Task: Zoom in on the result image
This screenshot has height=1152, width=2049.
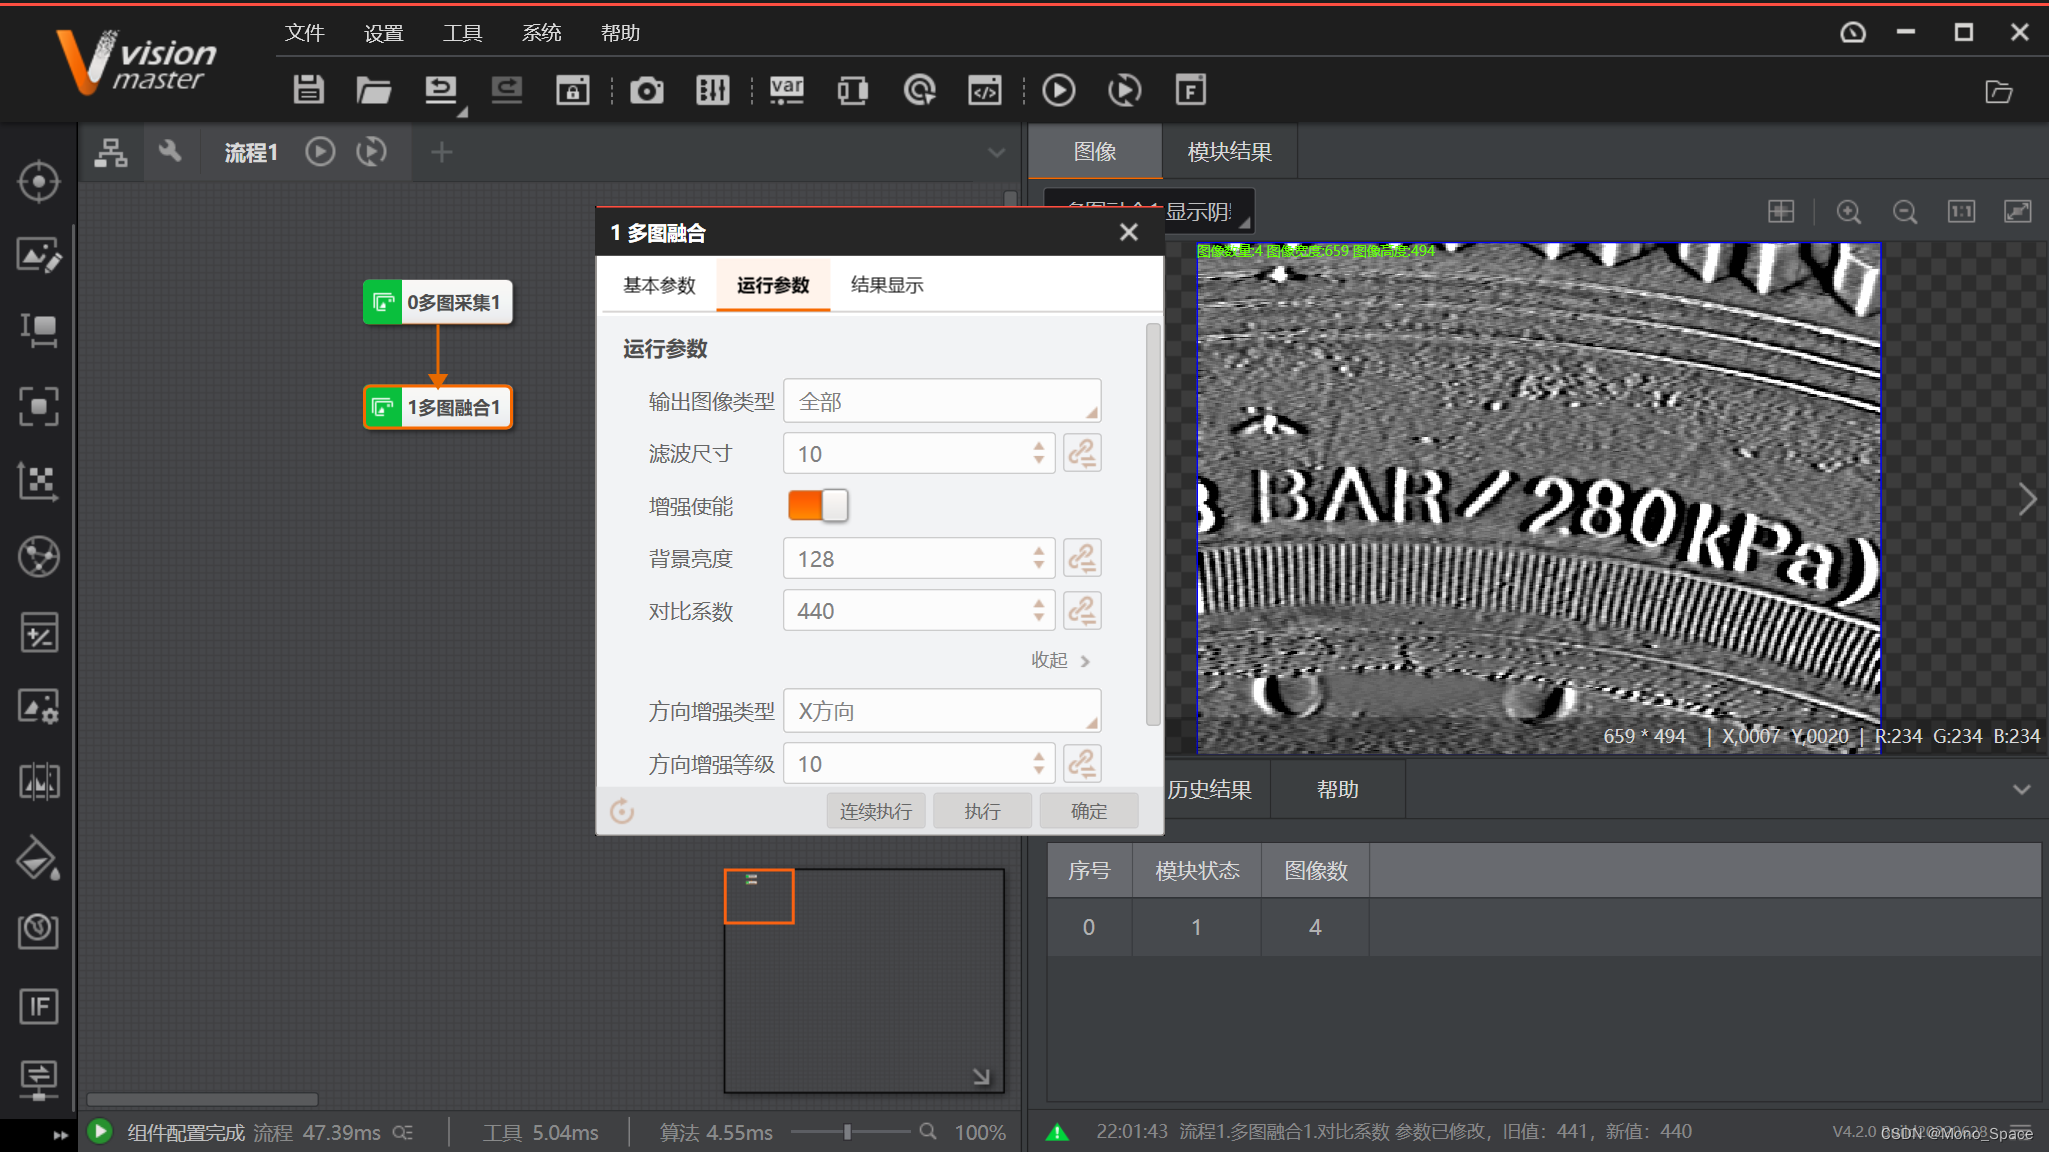Action: click(x=1848, y=212)
